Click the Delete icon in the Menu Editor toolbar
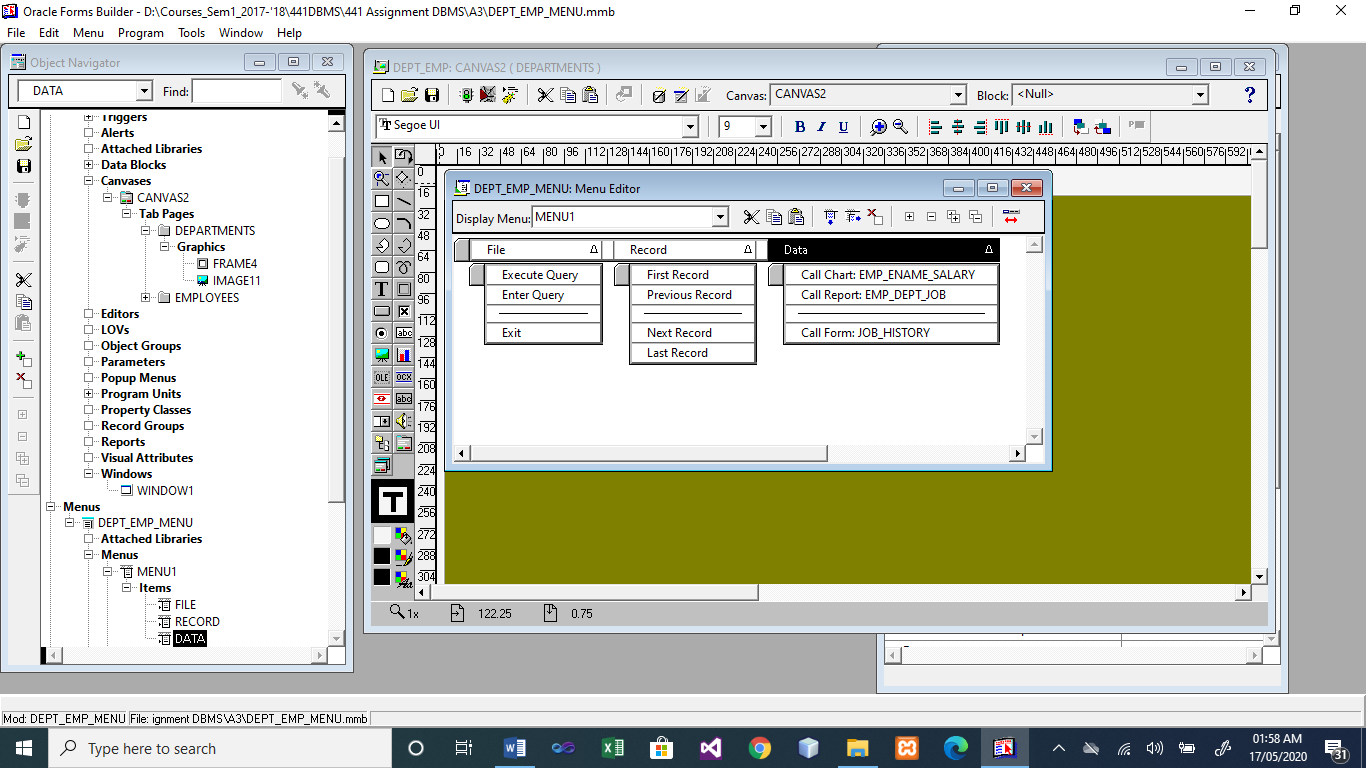Image resolution: width=1366 pixels, height=768 pixels. click(875, 217)
